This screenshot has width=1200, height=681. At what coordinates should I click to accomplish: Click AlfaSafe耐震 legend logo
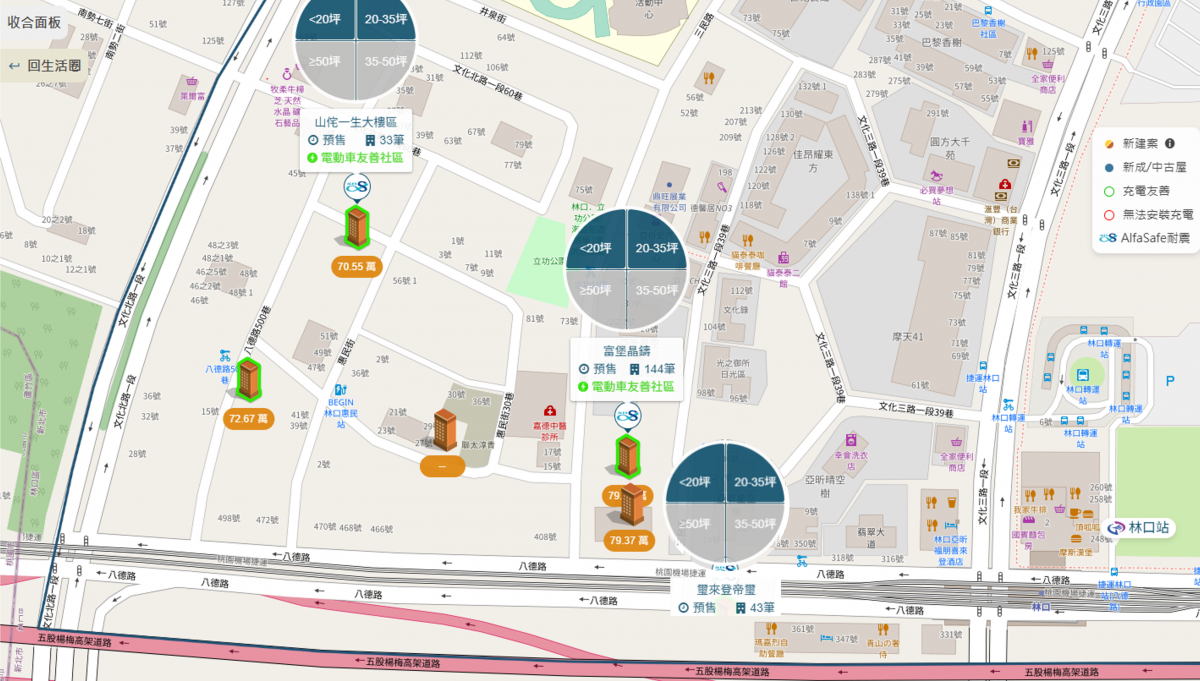coord(1106,238)
